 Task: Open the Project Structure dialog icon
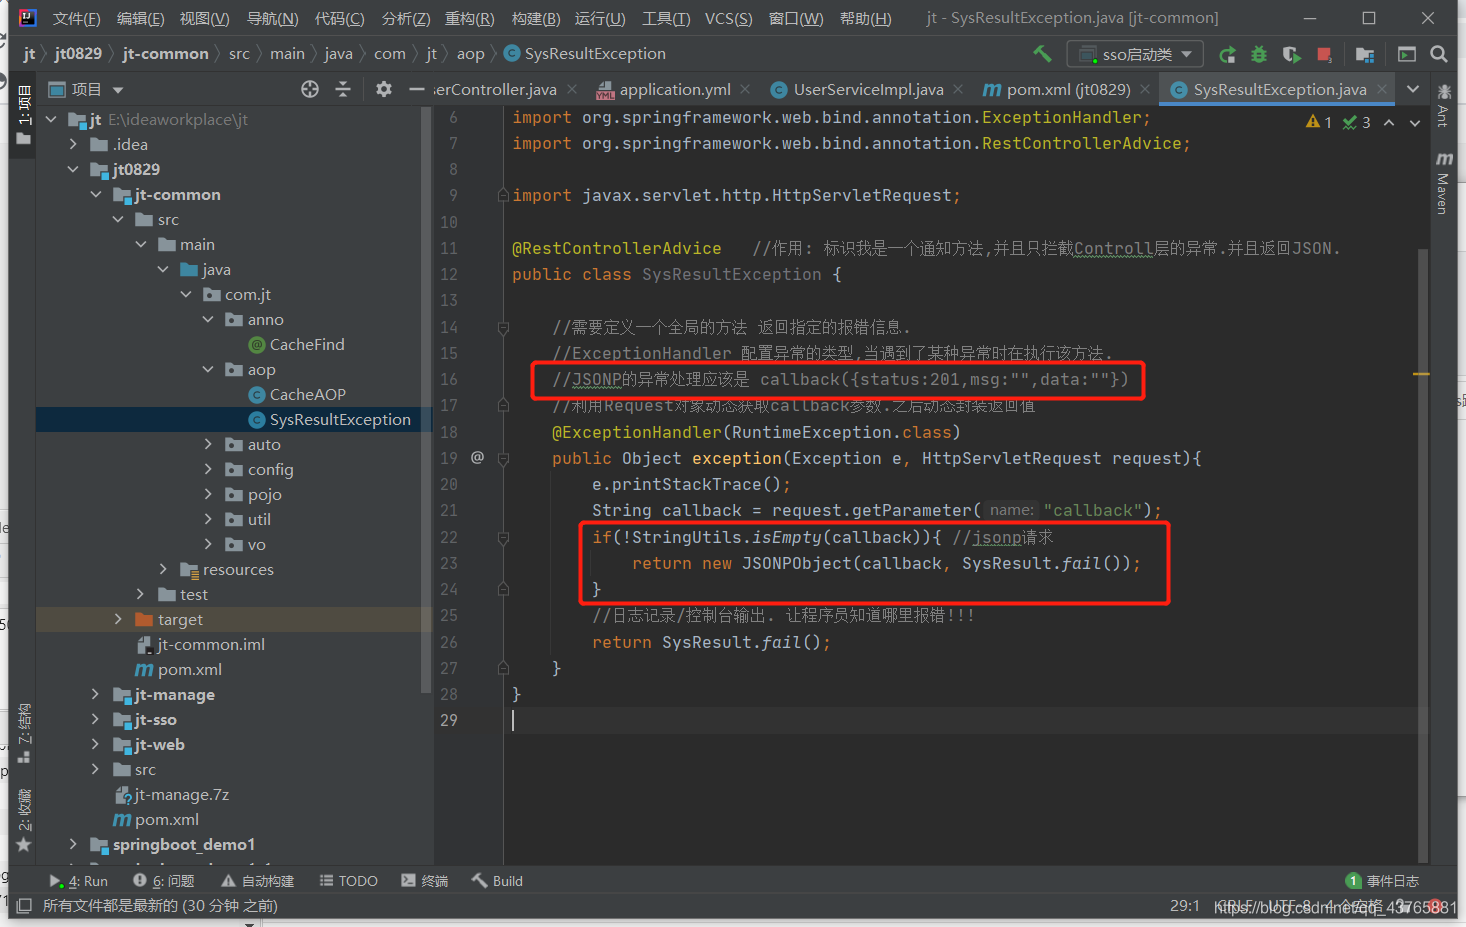[1365, 54]
